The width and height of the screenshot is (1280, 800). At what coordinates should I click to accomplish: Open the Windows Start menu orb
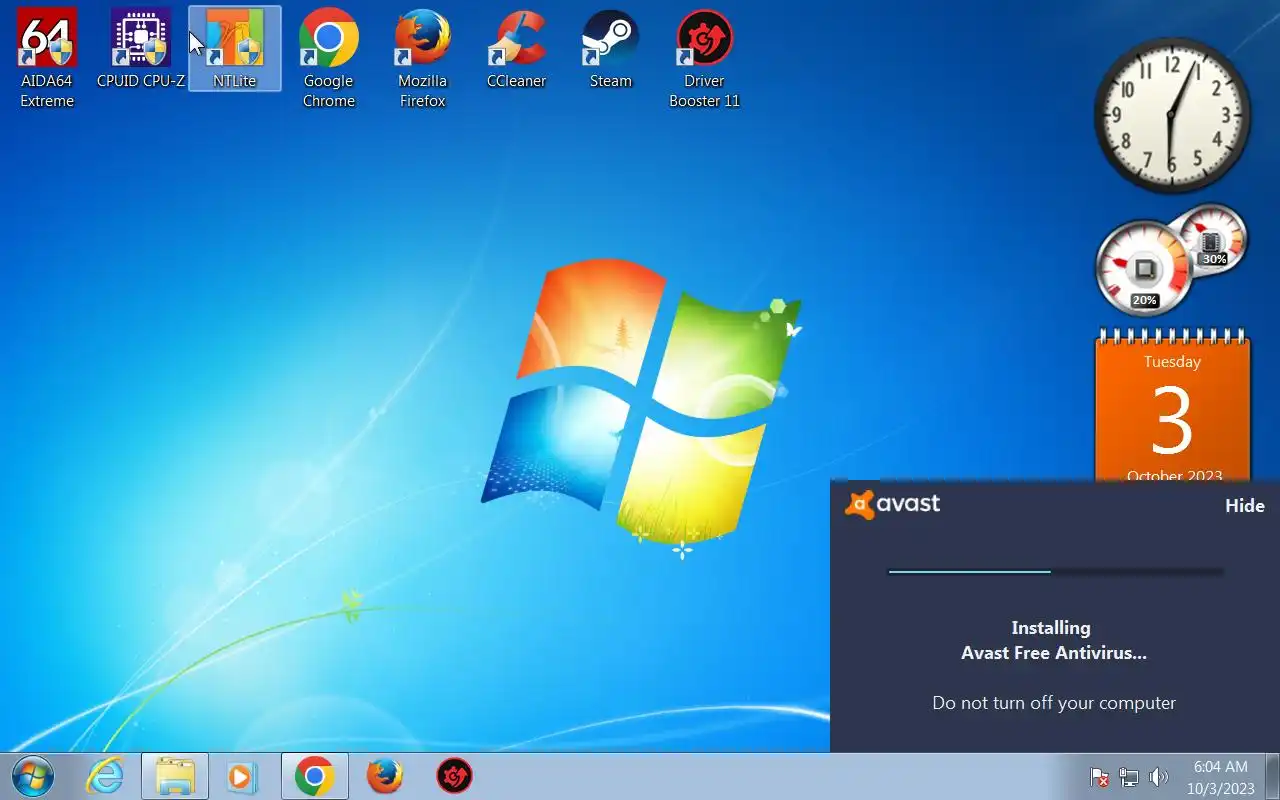[33, 776]
